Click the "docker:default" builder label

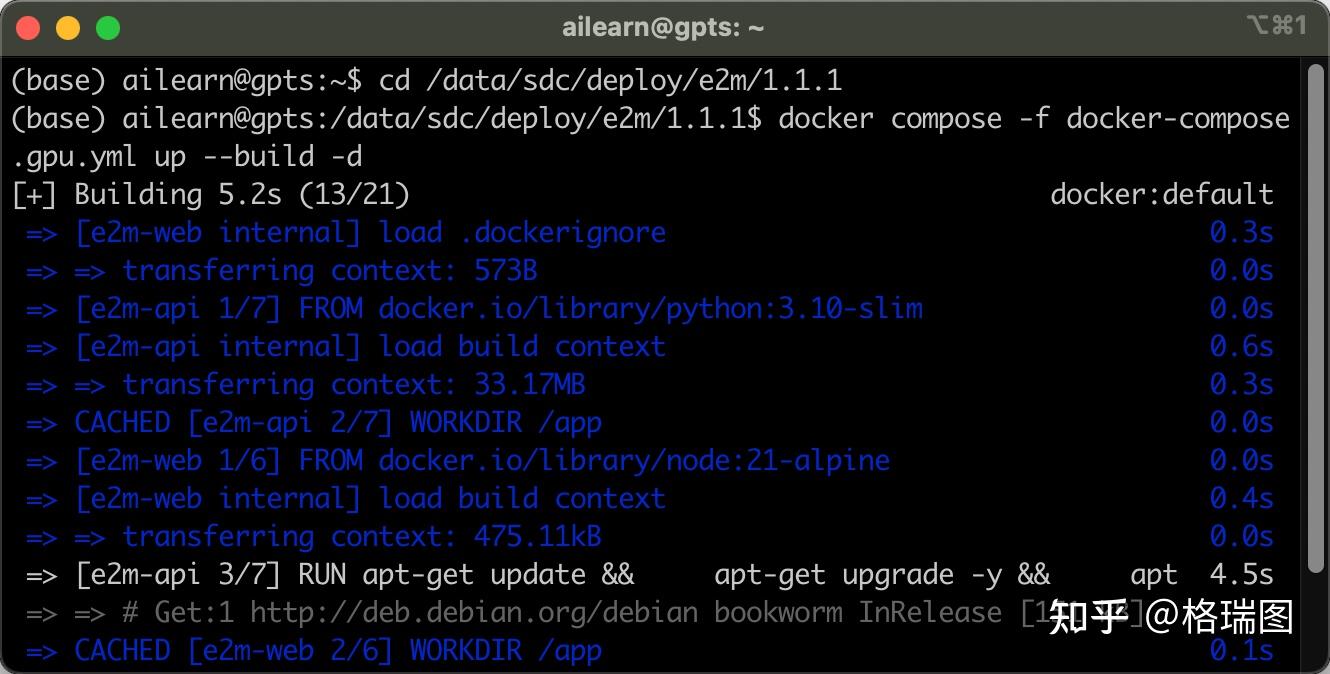pos(1161,194)
